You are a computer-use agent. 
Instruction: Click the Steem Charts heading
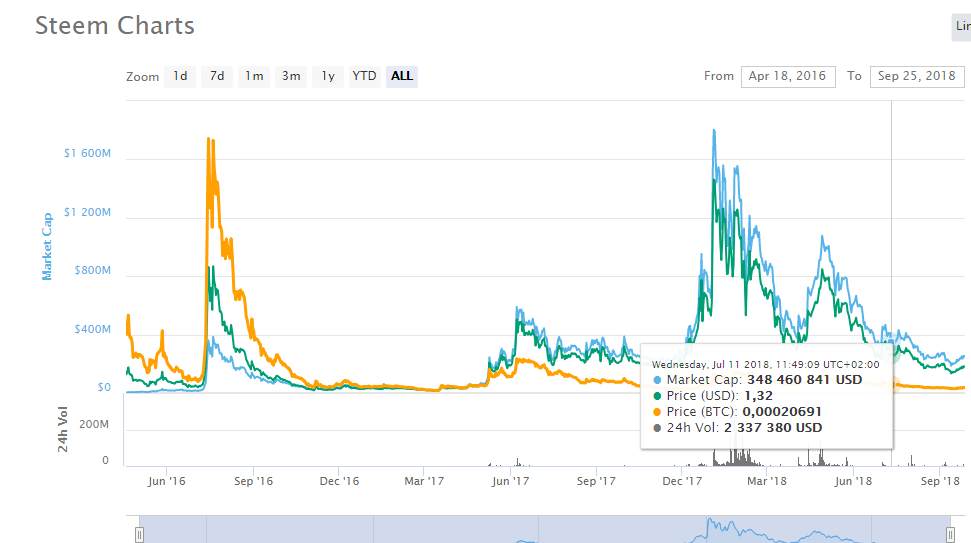(x=115, y=25)
